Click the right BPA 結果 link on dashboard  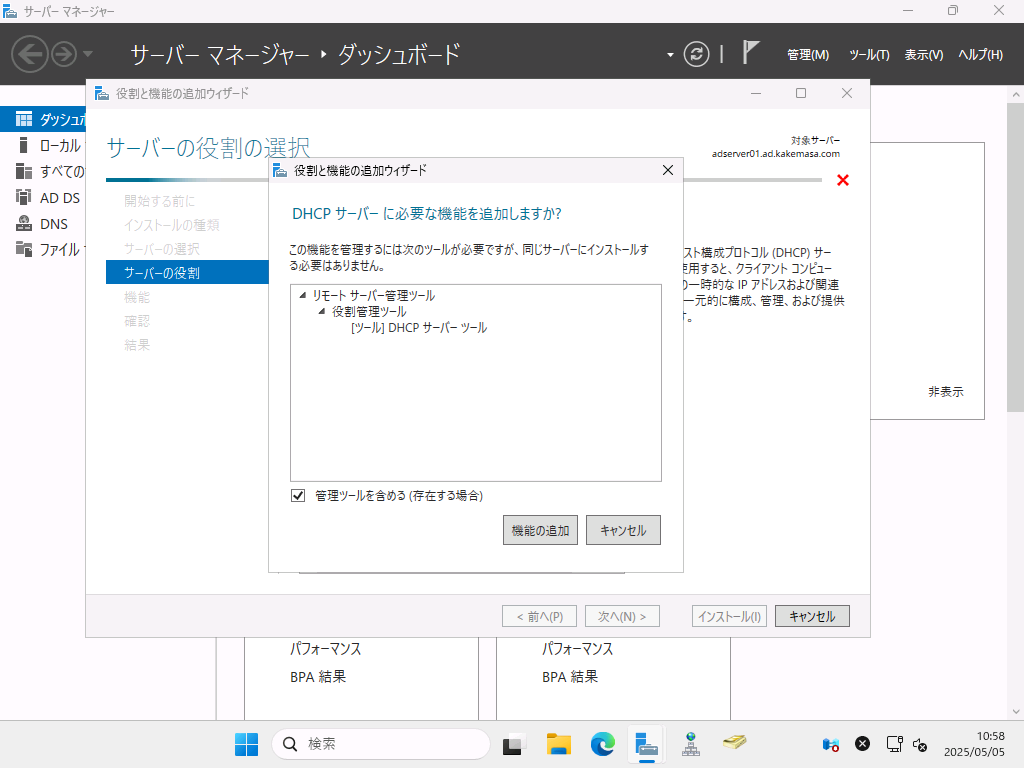[x=570, y=677]
